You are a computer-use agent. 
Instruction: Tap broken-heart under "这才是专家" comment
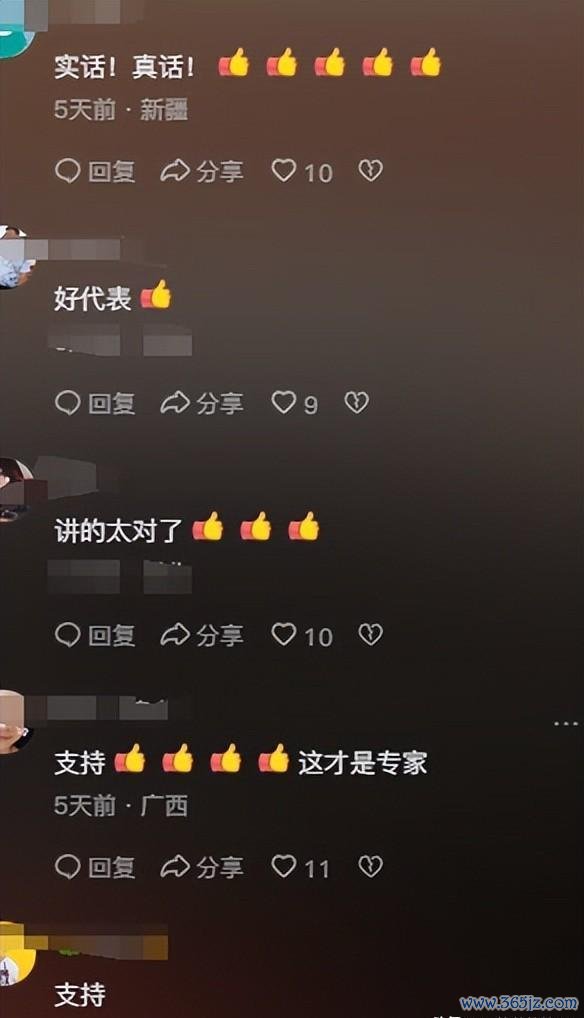pyautogui.click(x=371, y=866)
